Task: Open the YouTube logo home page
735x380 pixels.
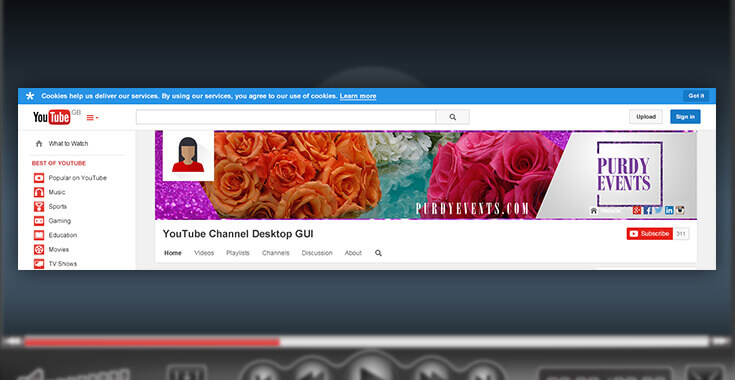Action: pyautogui.click(x=52, y=117)
